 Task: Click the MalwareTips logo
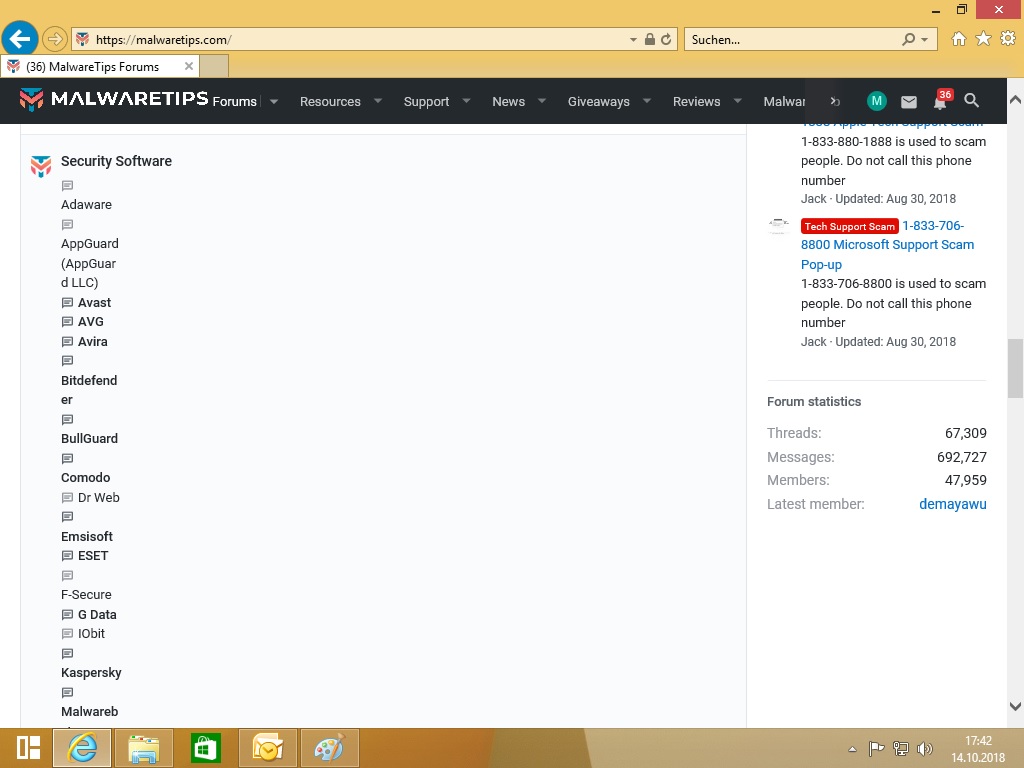coord(114,99)
